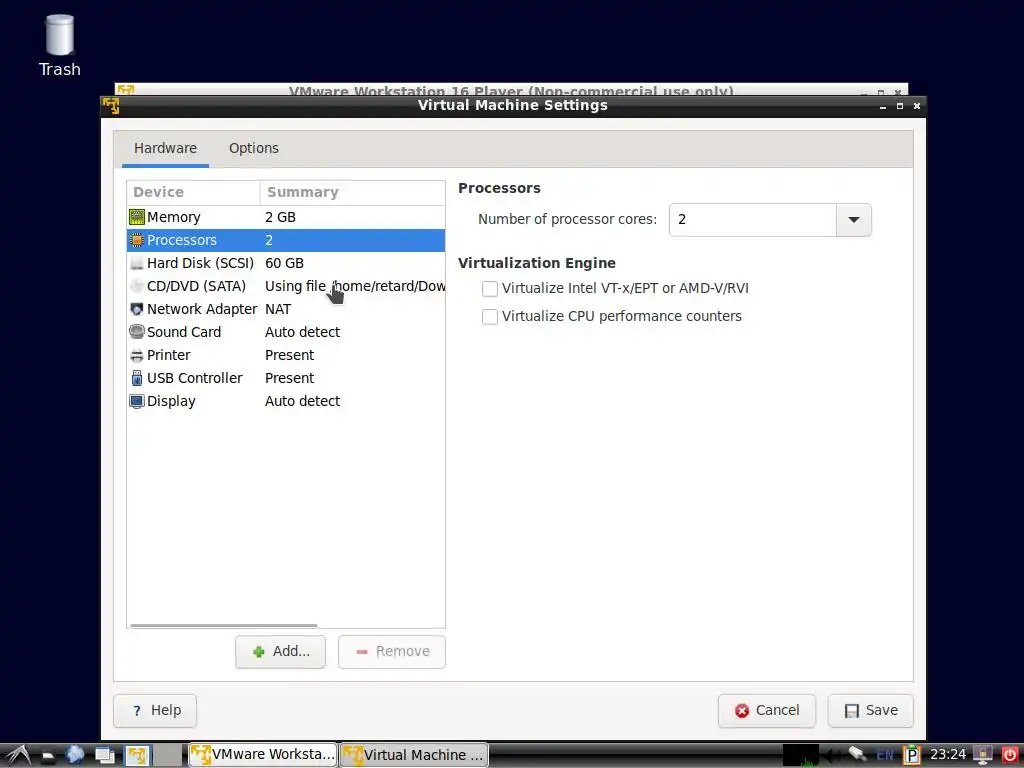Screen dimensions: 1024x768
Task: Open the CPU usage monitor graph
Action: 800,756
